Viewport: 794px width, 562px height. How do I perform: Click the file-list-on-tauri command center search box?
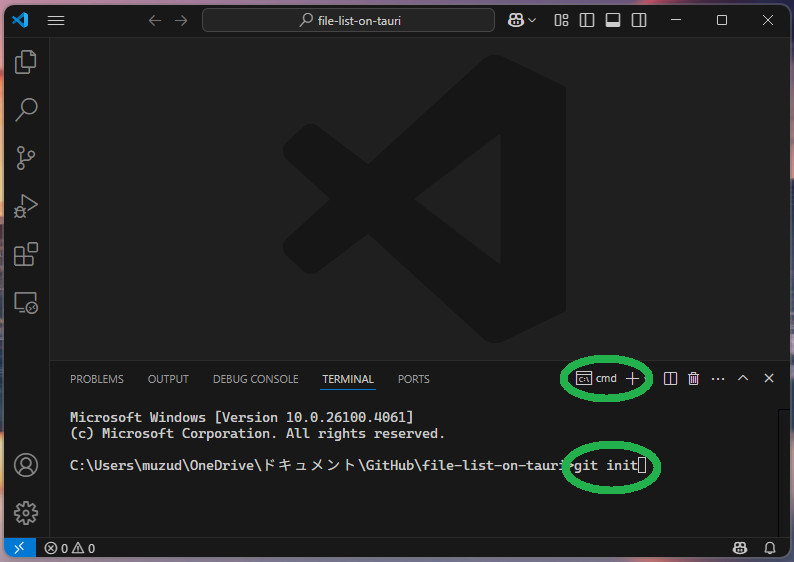point(348,20)
